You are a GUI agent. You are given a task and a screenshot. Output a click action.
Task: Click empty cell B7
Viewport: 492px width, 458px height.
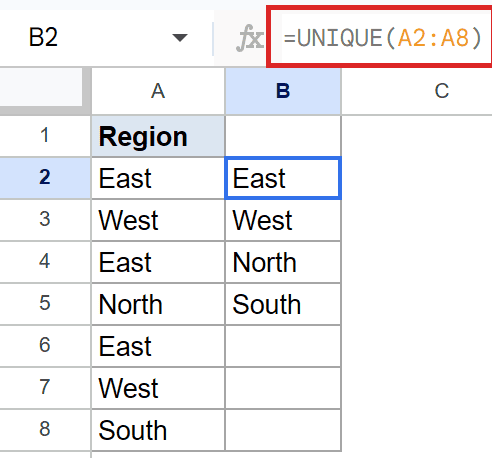click(283, 388)
